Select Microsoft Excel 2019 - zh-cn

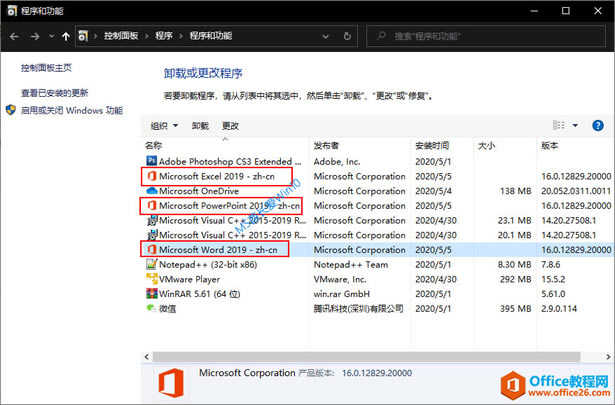pyautogui.click(x=217, y=176)
